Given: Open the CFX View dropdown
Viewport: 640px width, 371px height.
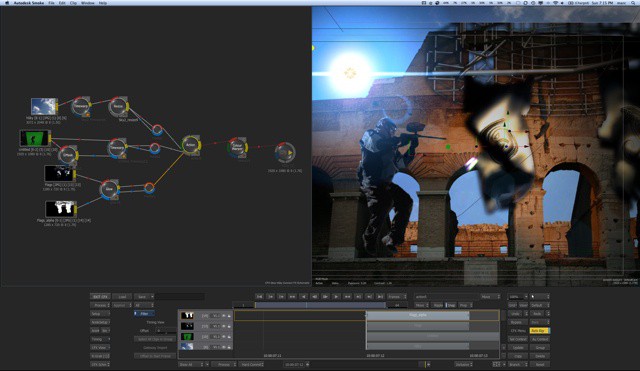Looking at the screenshot, I should click(100, 347).
